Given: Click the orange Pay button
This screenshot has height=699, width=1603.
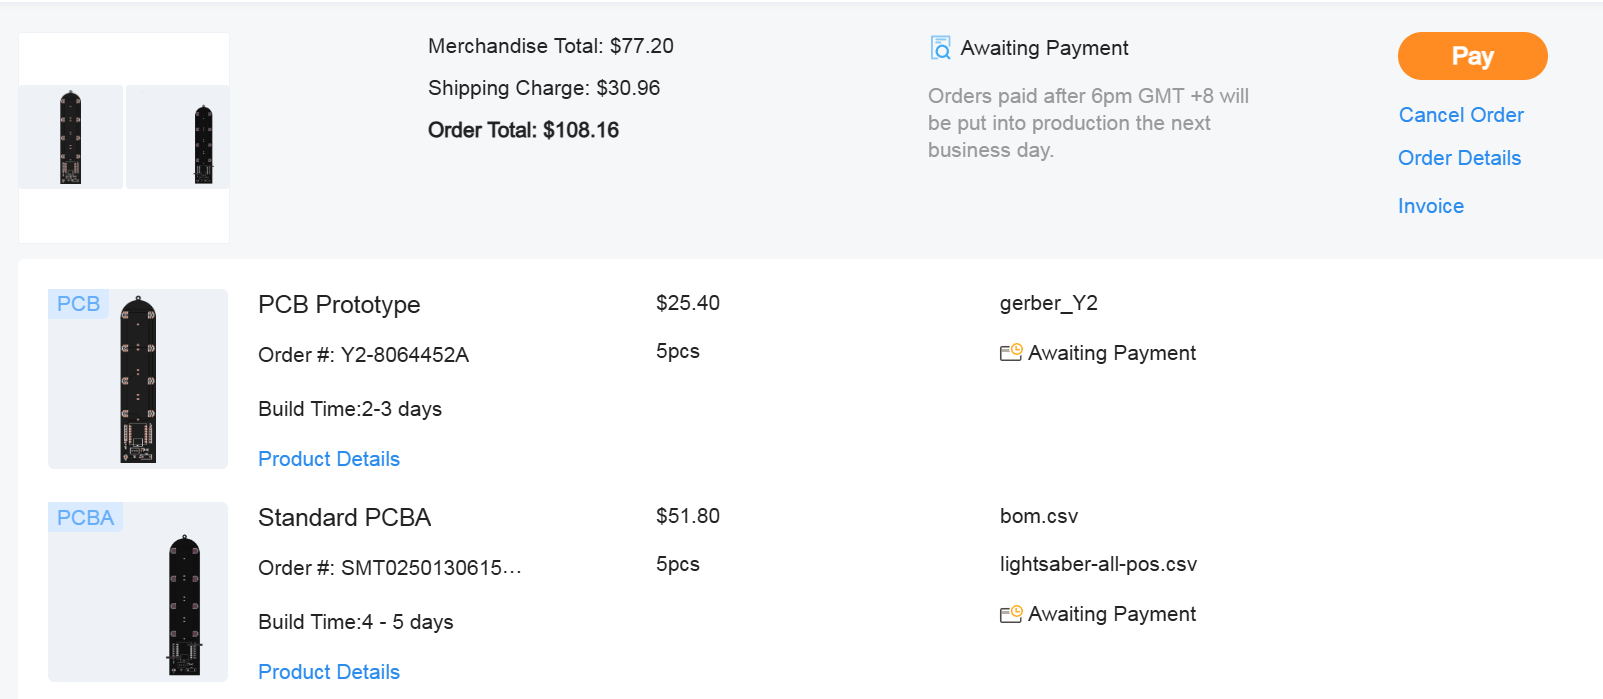Looking at the screenshot, I should [x=1472, y=56].
